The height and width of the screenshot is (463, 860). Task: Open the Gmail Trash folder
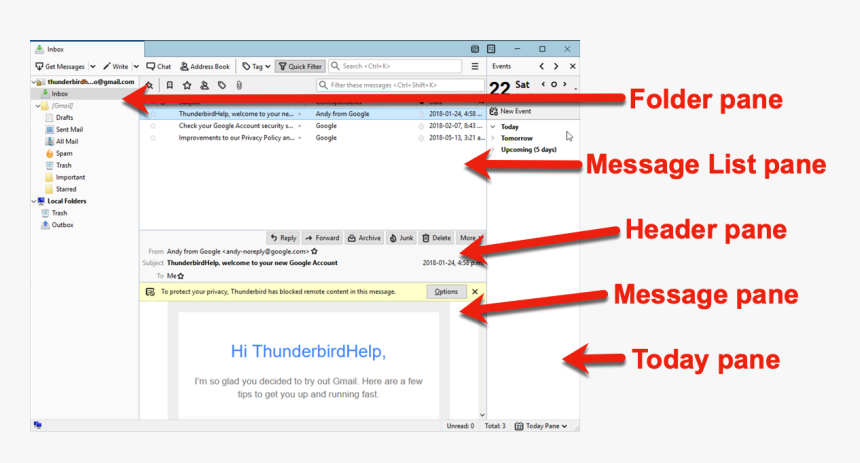click(x=64, y=165)
